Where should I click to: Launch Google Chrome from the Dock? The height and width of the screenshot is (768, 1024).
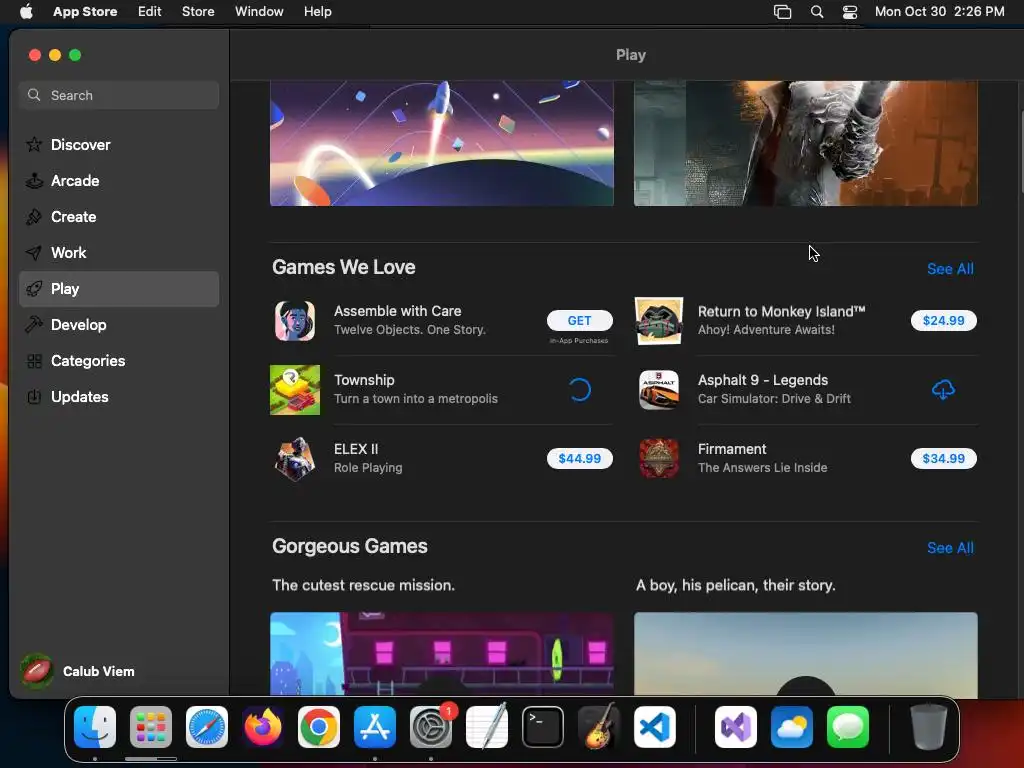319,727
